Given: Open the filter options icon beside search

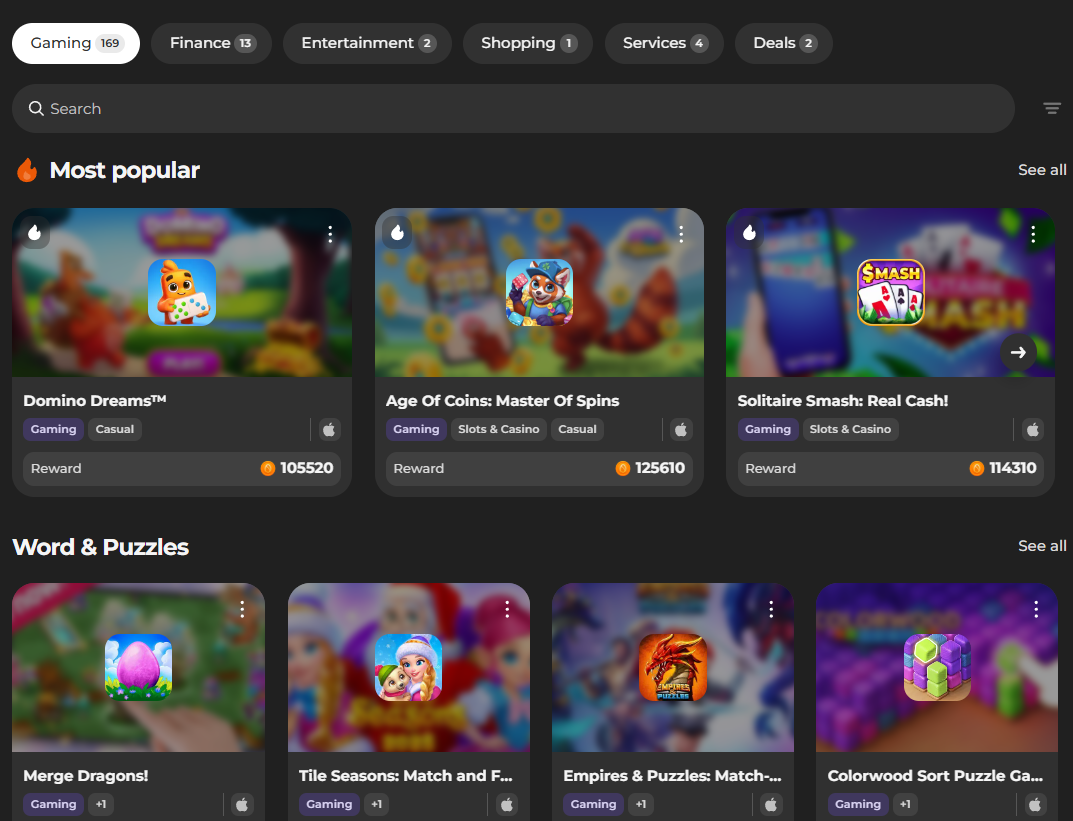Looking at the screenshot, I should pyautogui.click(x=1052, y=108).
